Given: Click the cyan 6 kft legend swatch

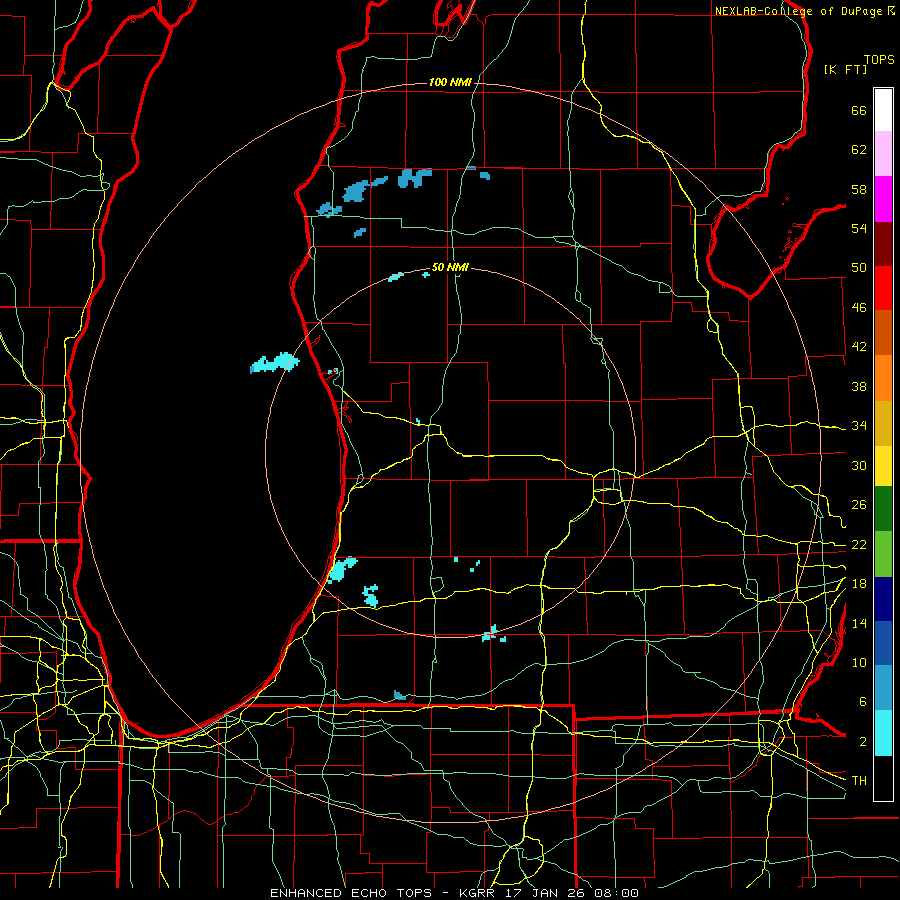Looking at the screenshot, I should click(x=883, y=733).
